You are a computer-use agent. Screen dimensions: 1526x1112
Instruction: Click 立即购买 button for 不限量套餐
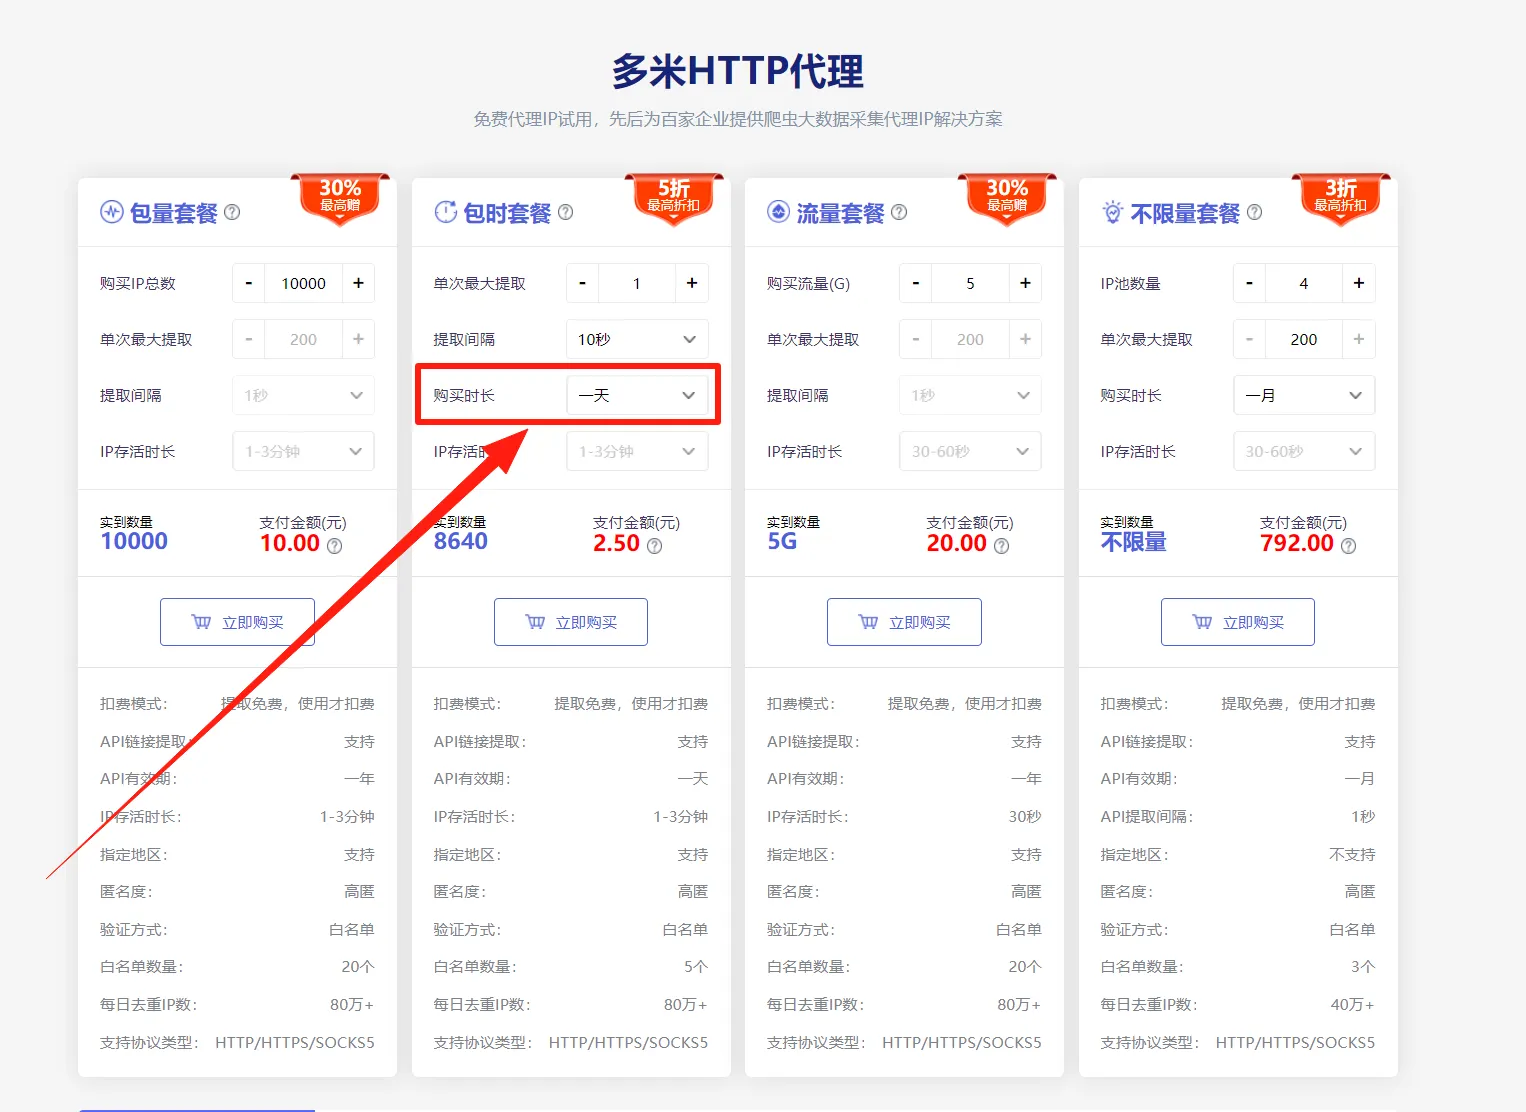coord(1238,622)
